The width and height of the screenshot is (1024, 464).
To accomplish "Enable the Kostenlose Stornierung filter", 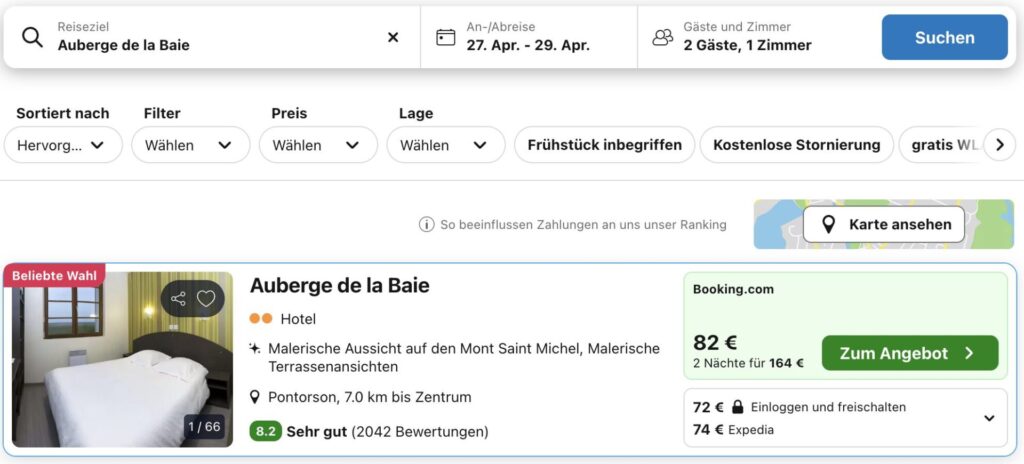I will pos(796,145).
